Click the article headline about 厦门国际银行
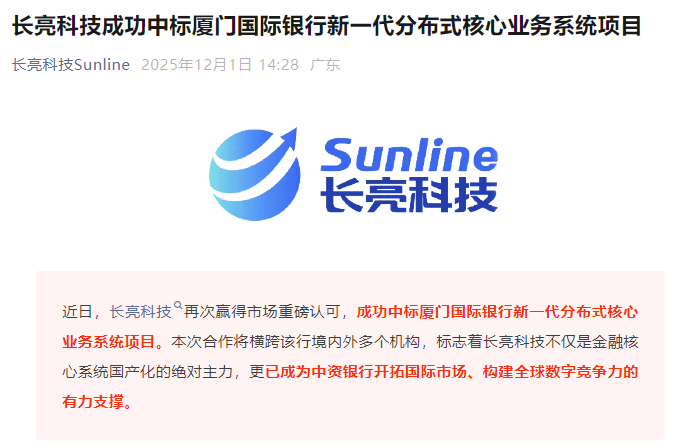 tap(327, 26)
